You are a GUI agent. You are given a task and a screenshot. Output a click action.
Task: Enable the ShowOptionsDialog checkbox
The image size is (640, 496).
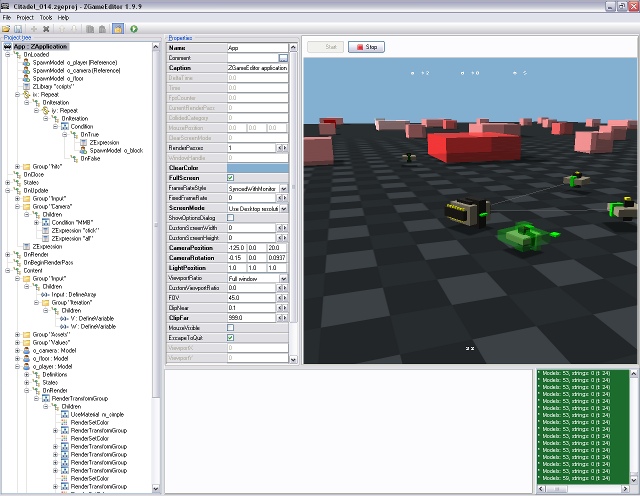click(230, 218)
